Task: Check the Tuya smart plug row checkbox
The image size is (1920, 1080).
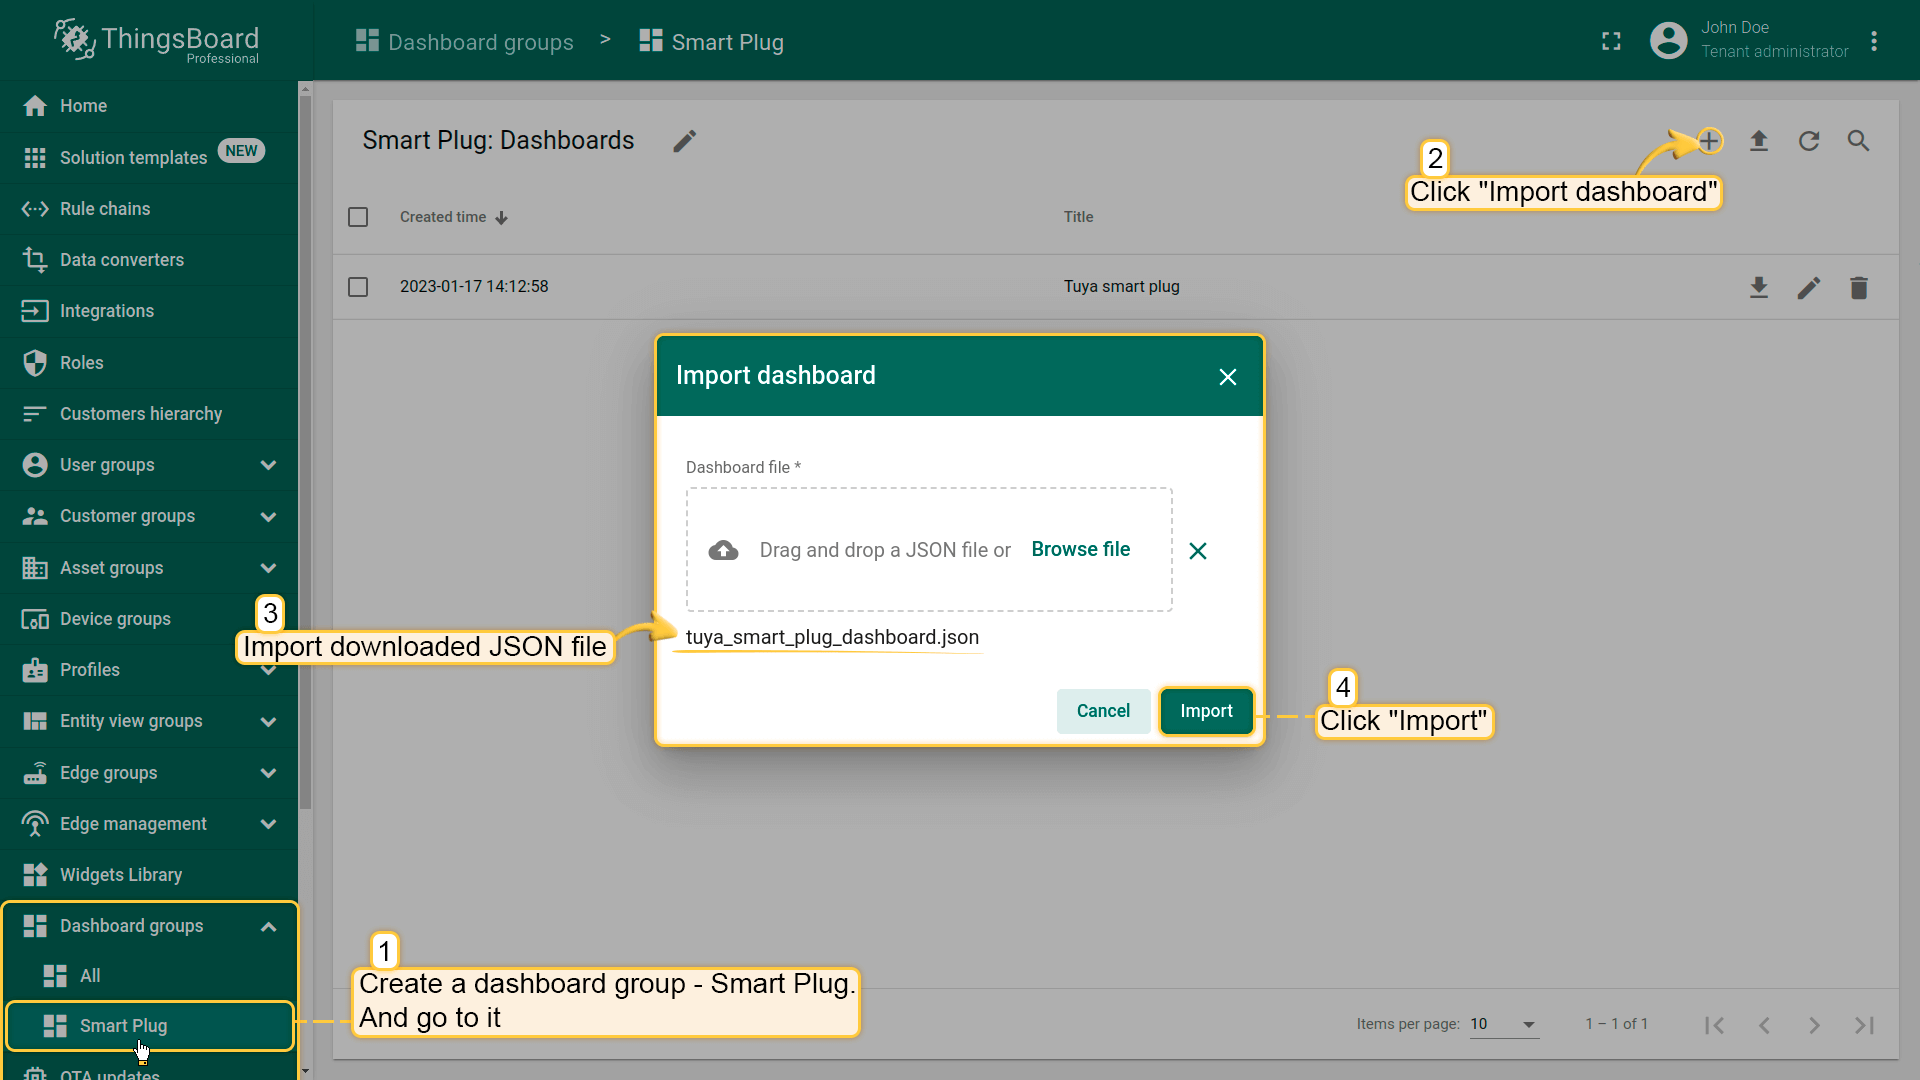Action: (x=358, y=287)
